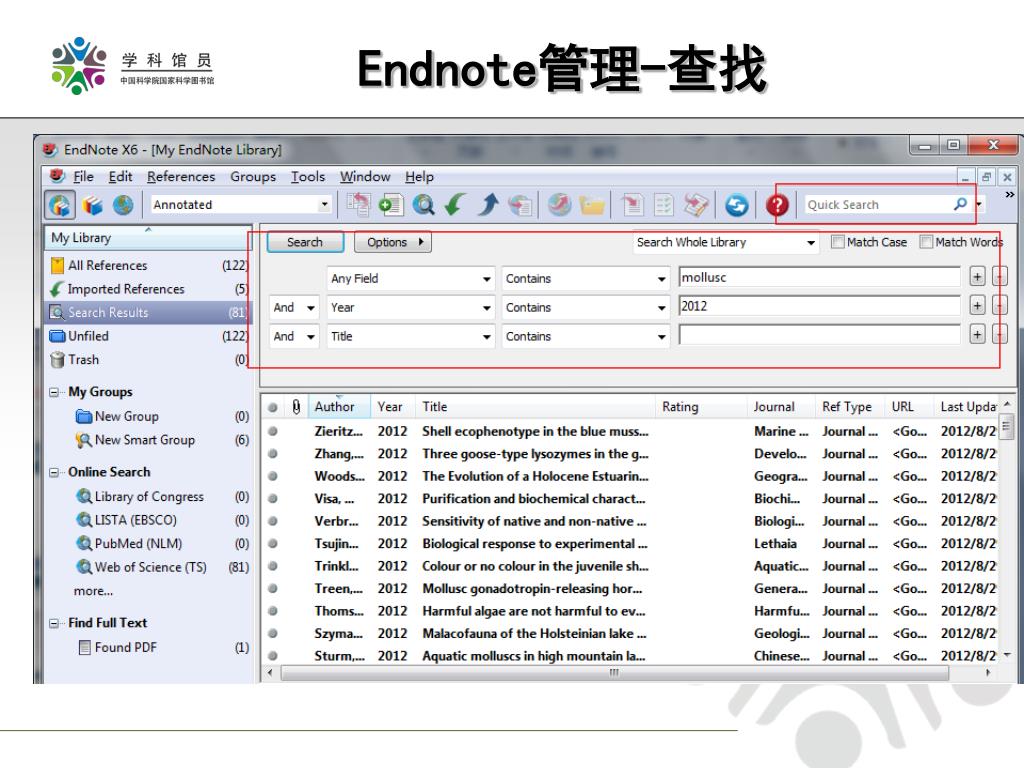Screen dimensions: 1024x768
Task: Toggle read status of Verbr reference
Action: pyautogui.click(x=273, y=521)
